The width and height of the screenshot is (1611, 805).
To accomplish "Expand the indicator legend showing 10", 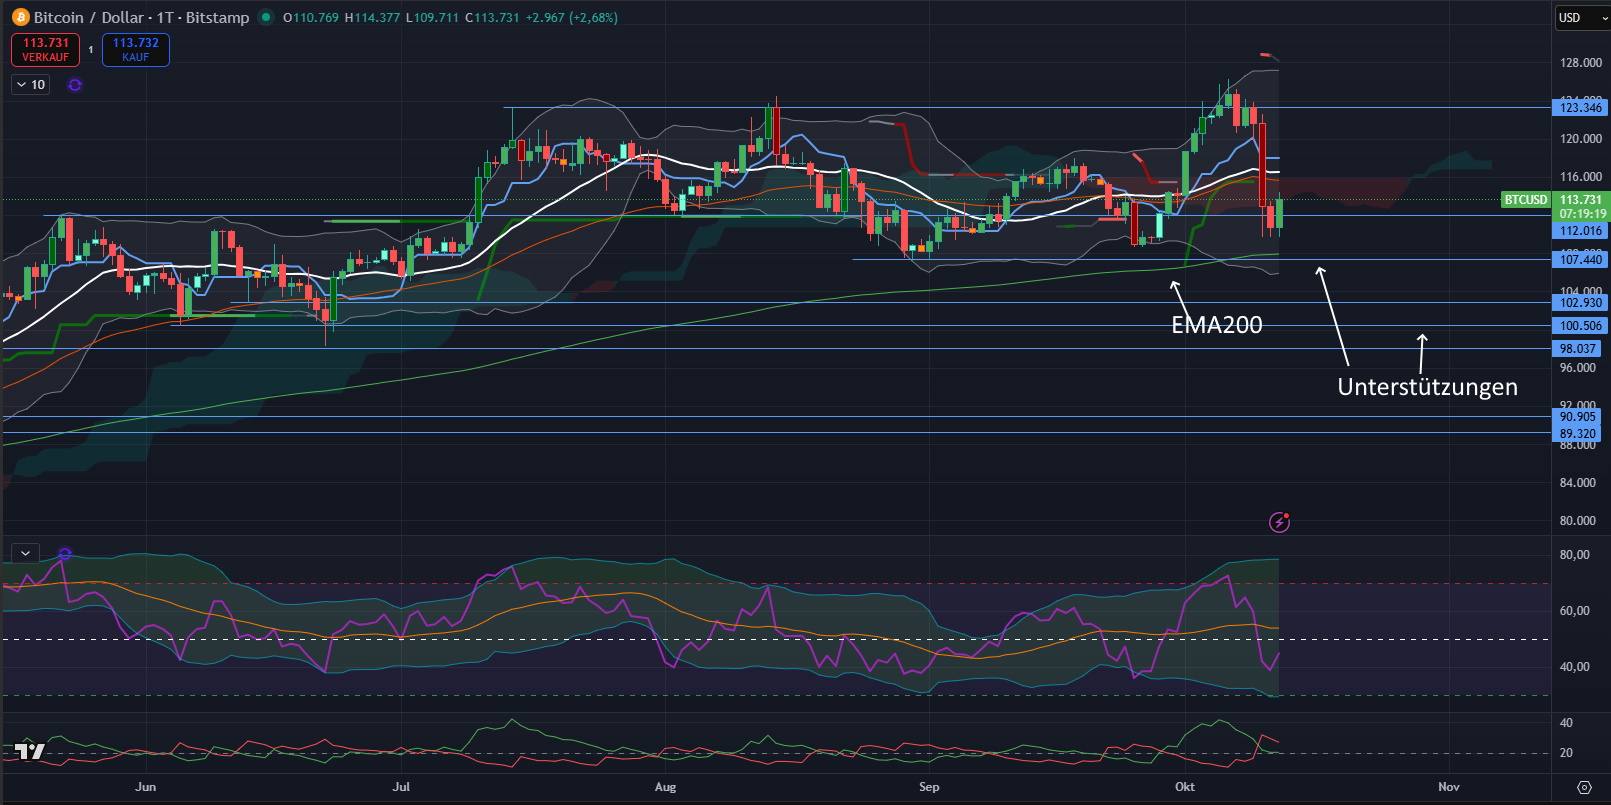I will 31,85.
